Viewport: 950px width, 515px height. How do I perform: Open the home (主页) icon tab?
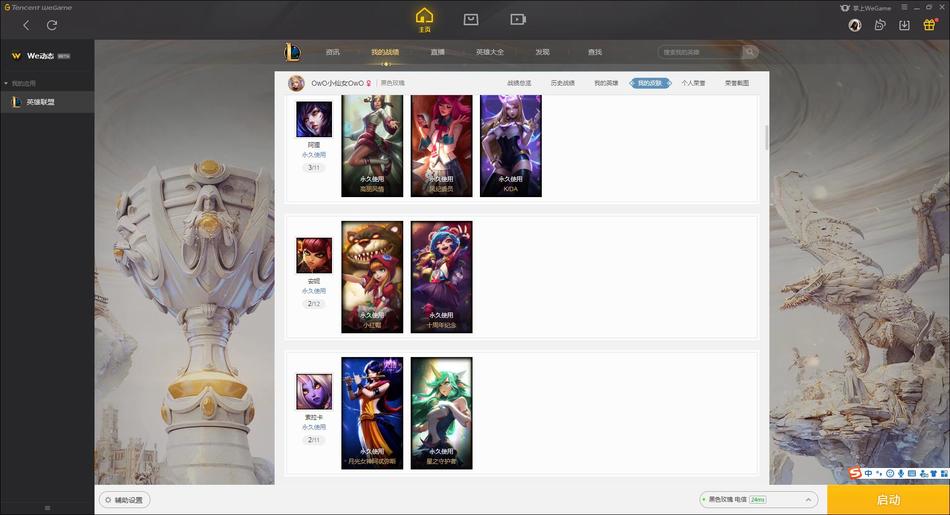[x=424, y=19]
